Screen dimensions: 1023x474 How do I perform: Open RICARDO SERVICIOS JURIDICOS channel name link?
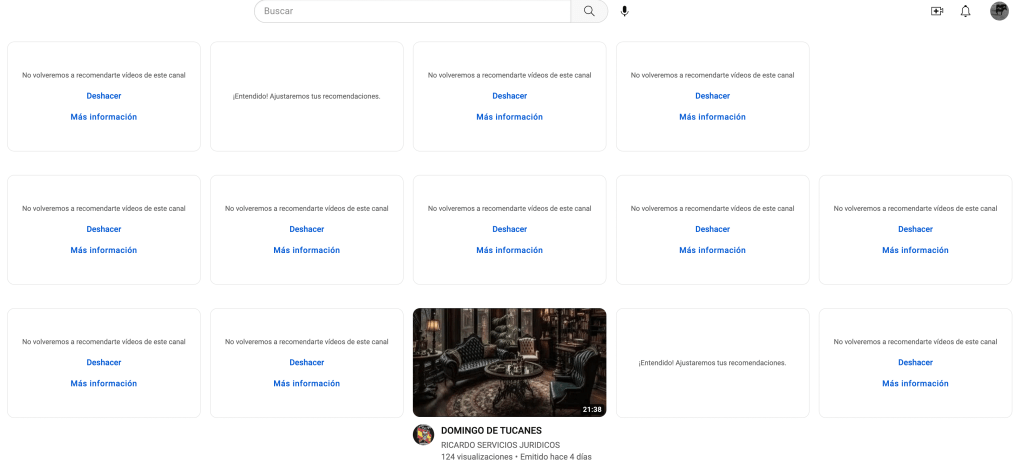coord(500,445)
